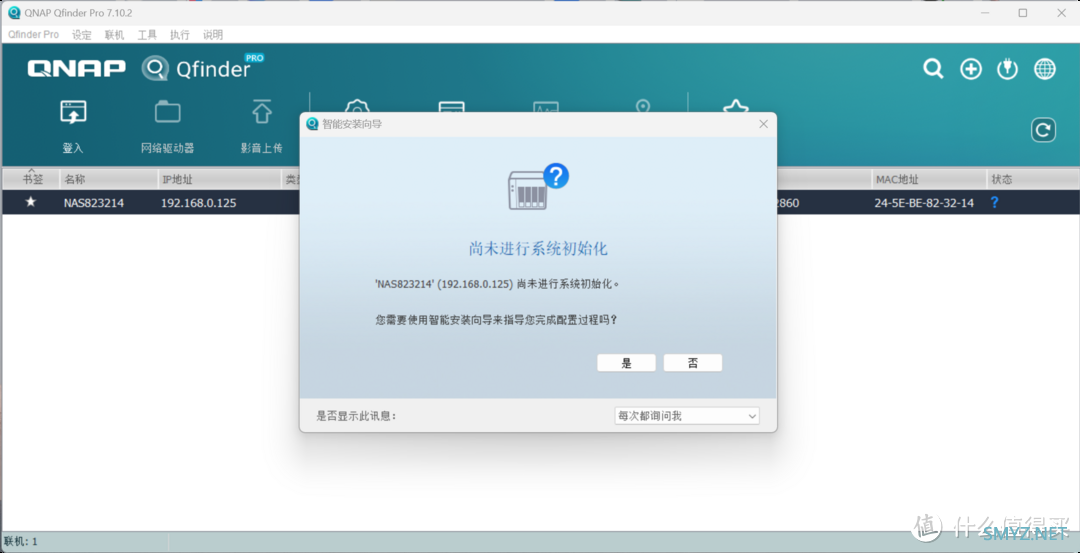Viewport: 1080px width, 553px height.
Task: Click the 24-5E-BE-82-32-14 MAC cell
Action: [924, 203]
